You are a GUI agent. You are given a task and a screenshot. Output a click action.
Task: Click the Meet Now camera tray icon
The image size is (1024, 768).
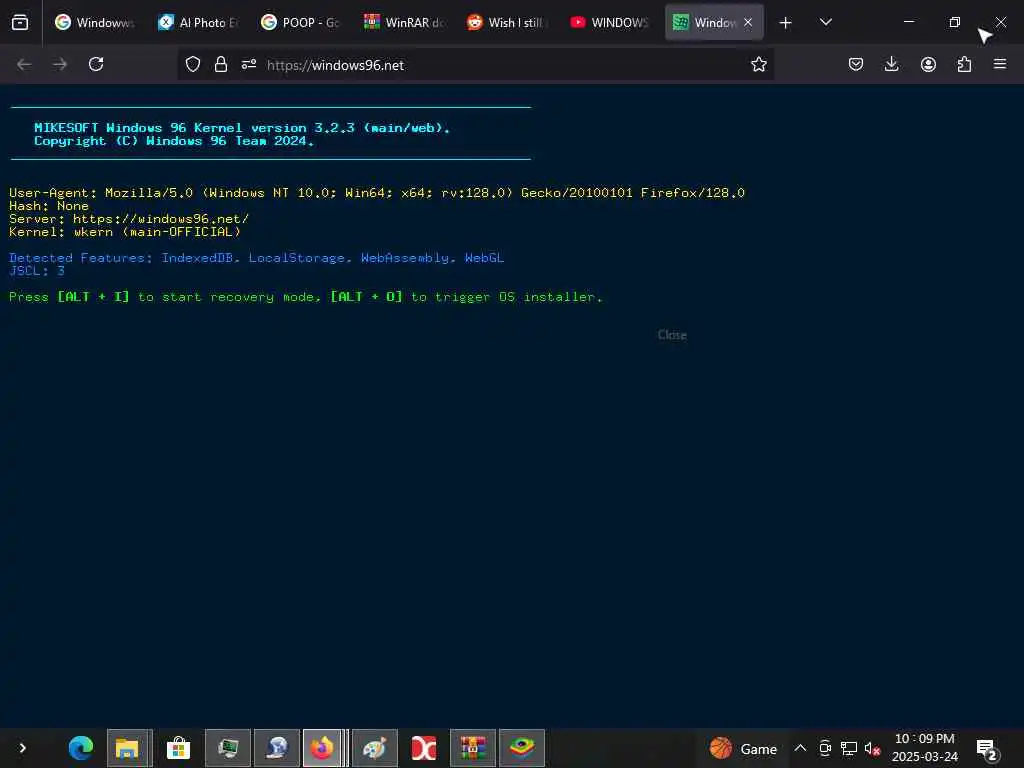825,748
